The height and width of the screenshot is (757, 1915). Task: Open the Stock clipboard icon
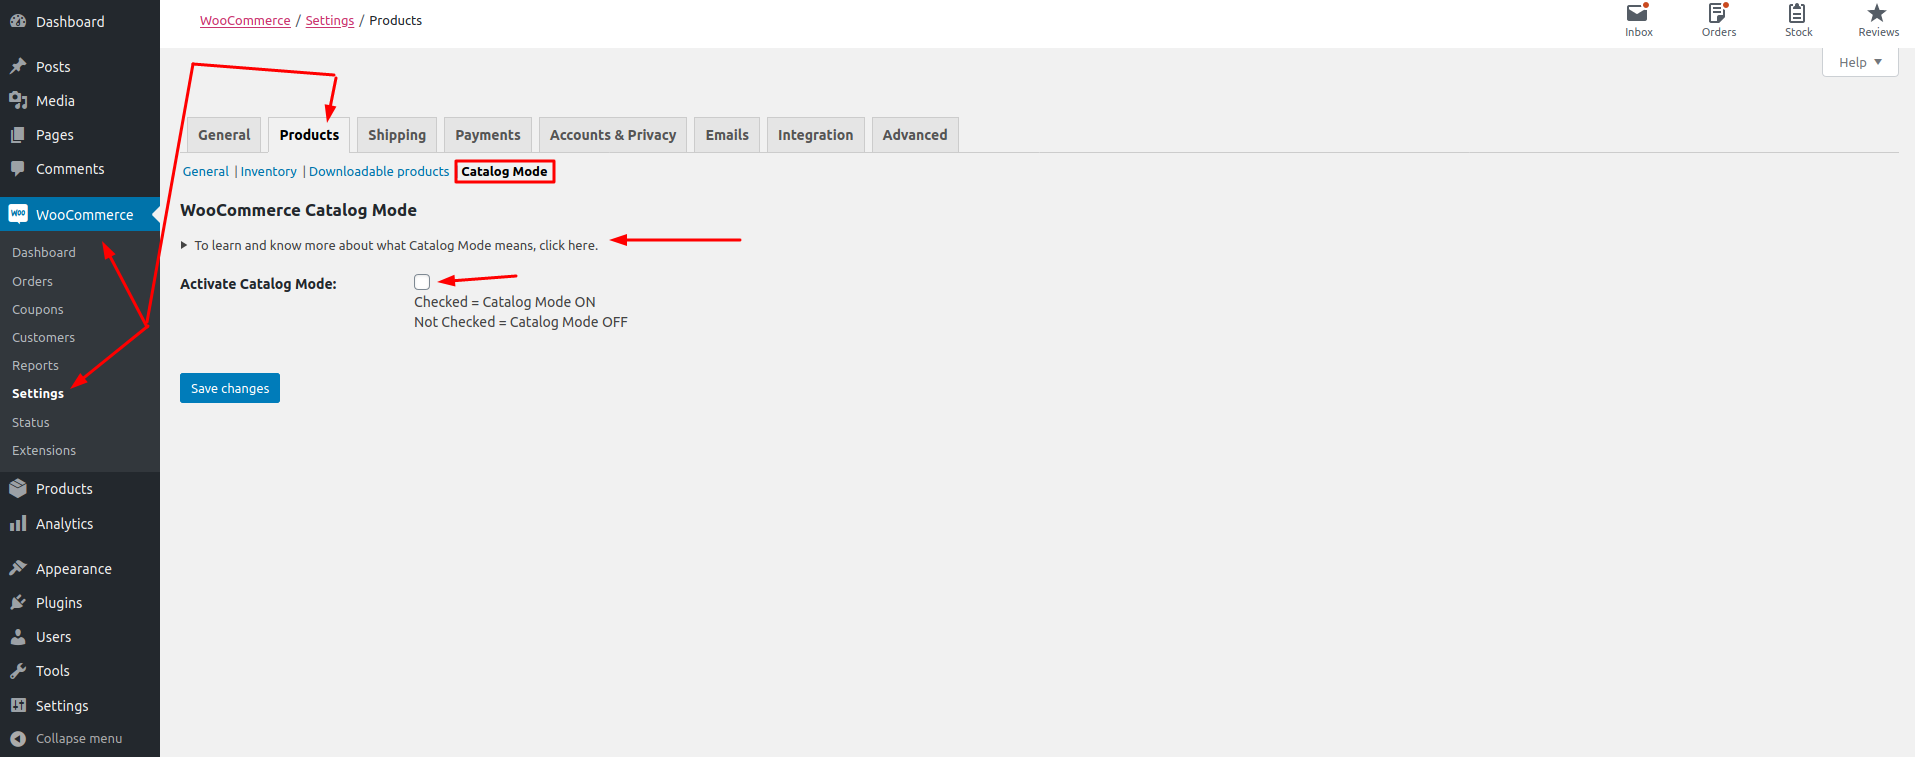coord(1798,13)
